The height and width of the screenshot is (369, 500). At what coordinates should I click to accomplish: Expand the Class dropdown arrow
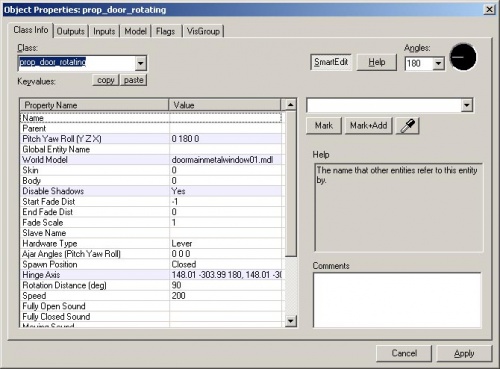[141, 63]
